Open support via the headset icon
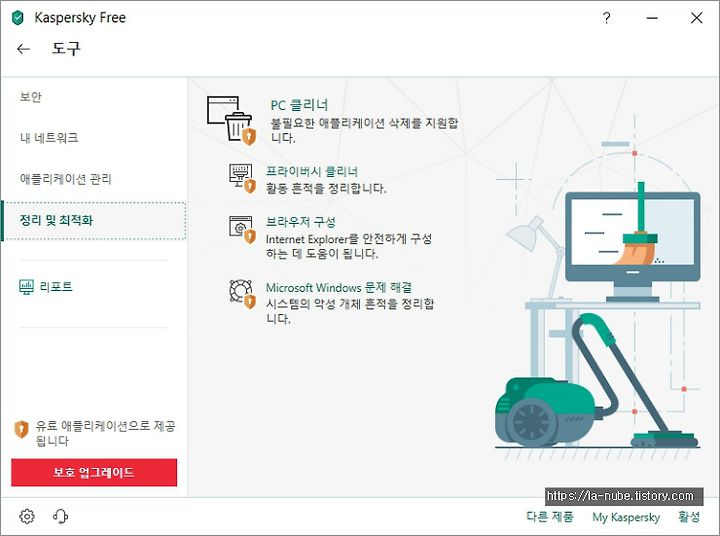The height and width of the screenshot is (536, 720). click(x=60, y=516)
